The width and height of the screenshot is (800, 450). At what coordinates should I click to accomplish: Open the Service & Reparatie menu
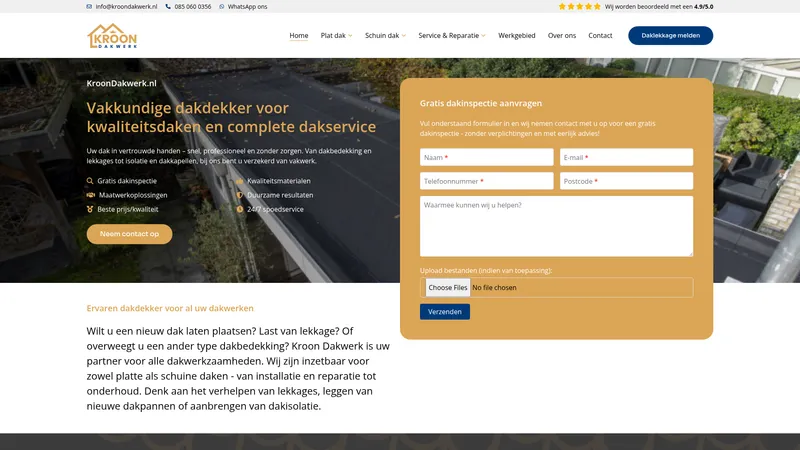click(448, 36)
